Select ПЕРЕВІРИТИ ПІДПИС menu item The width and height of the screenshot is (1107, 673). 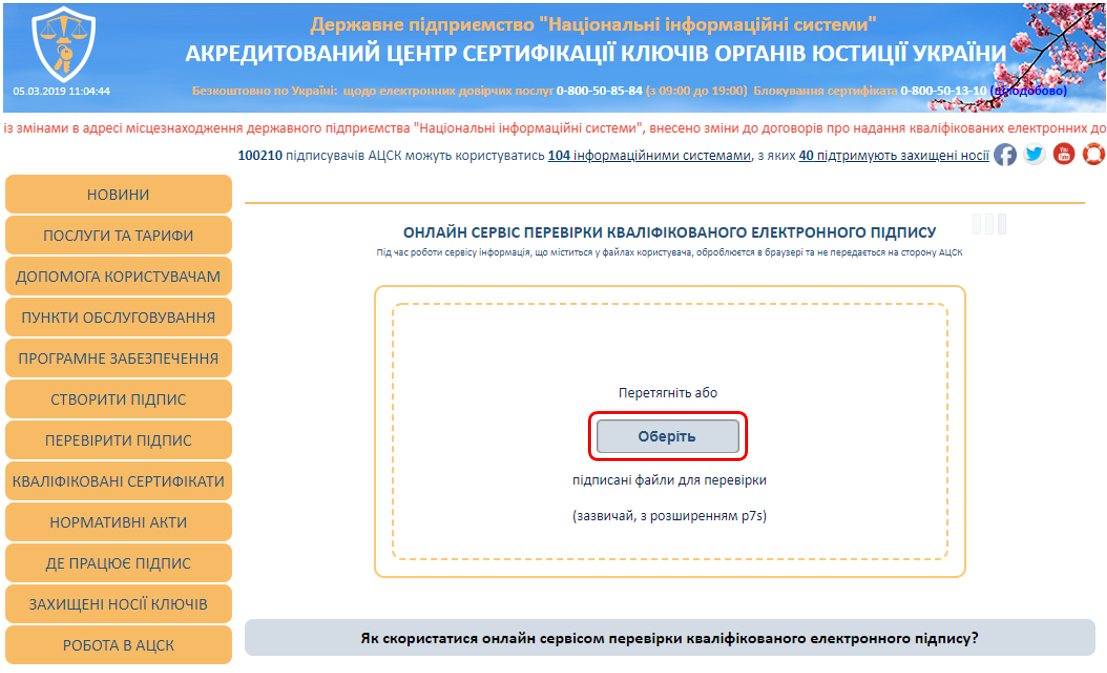[118, 441]
